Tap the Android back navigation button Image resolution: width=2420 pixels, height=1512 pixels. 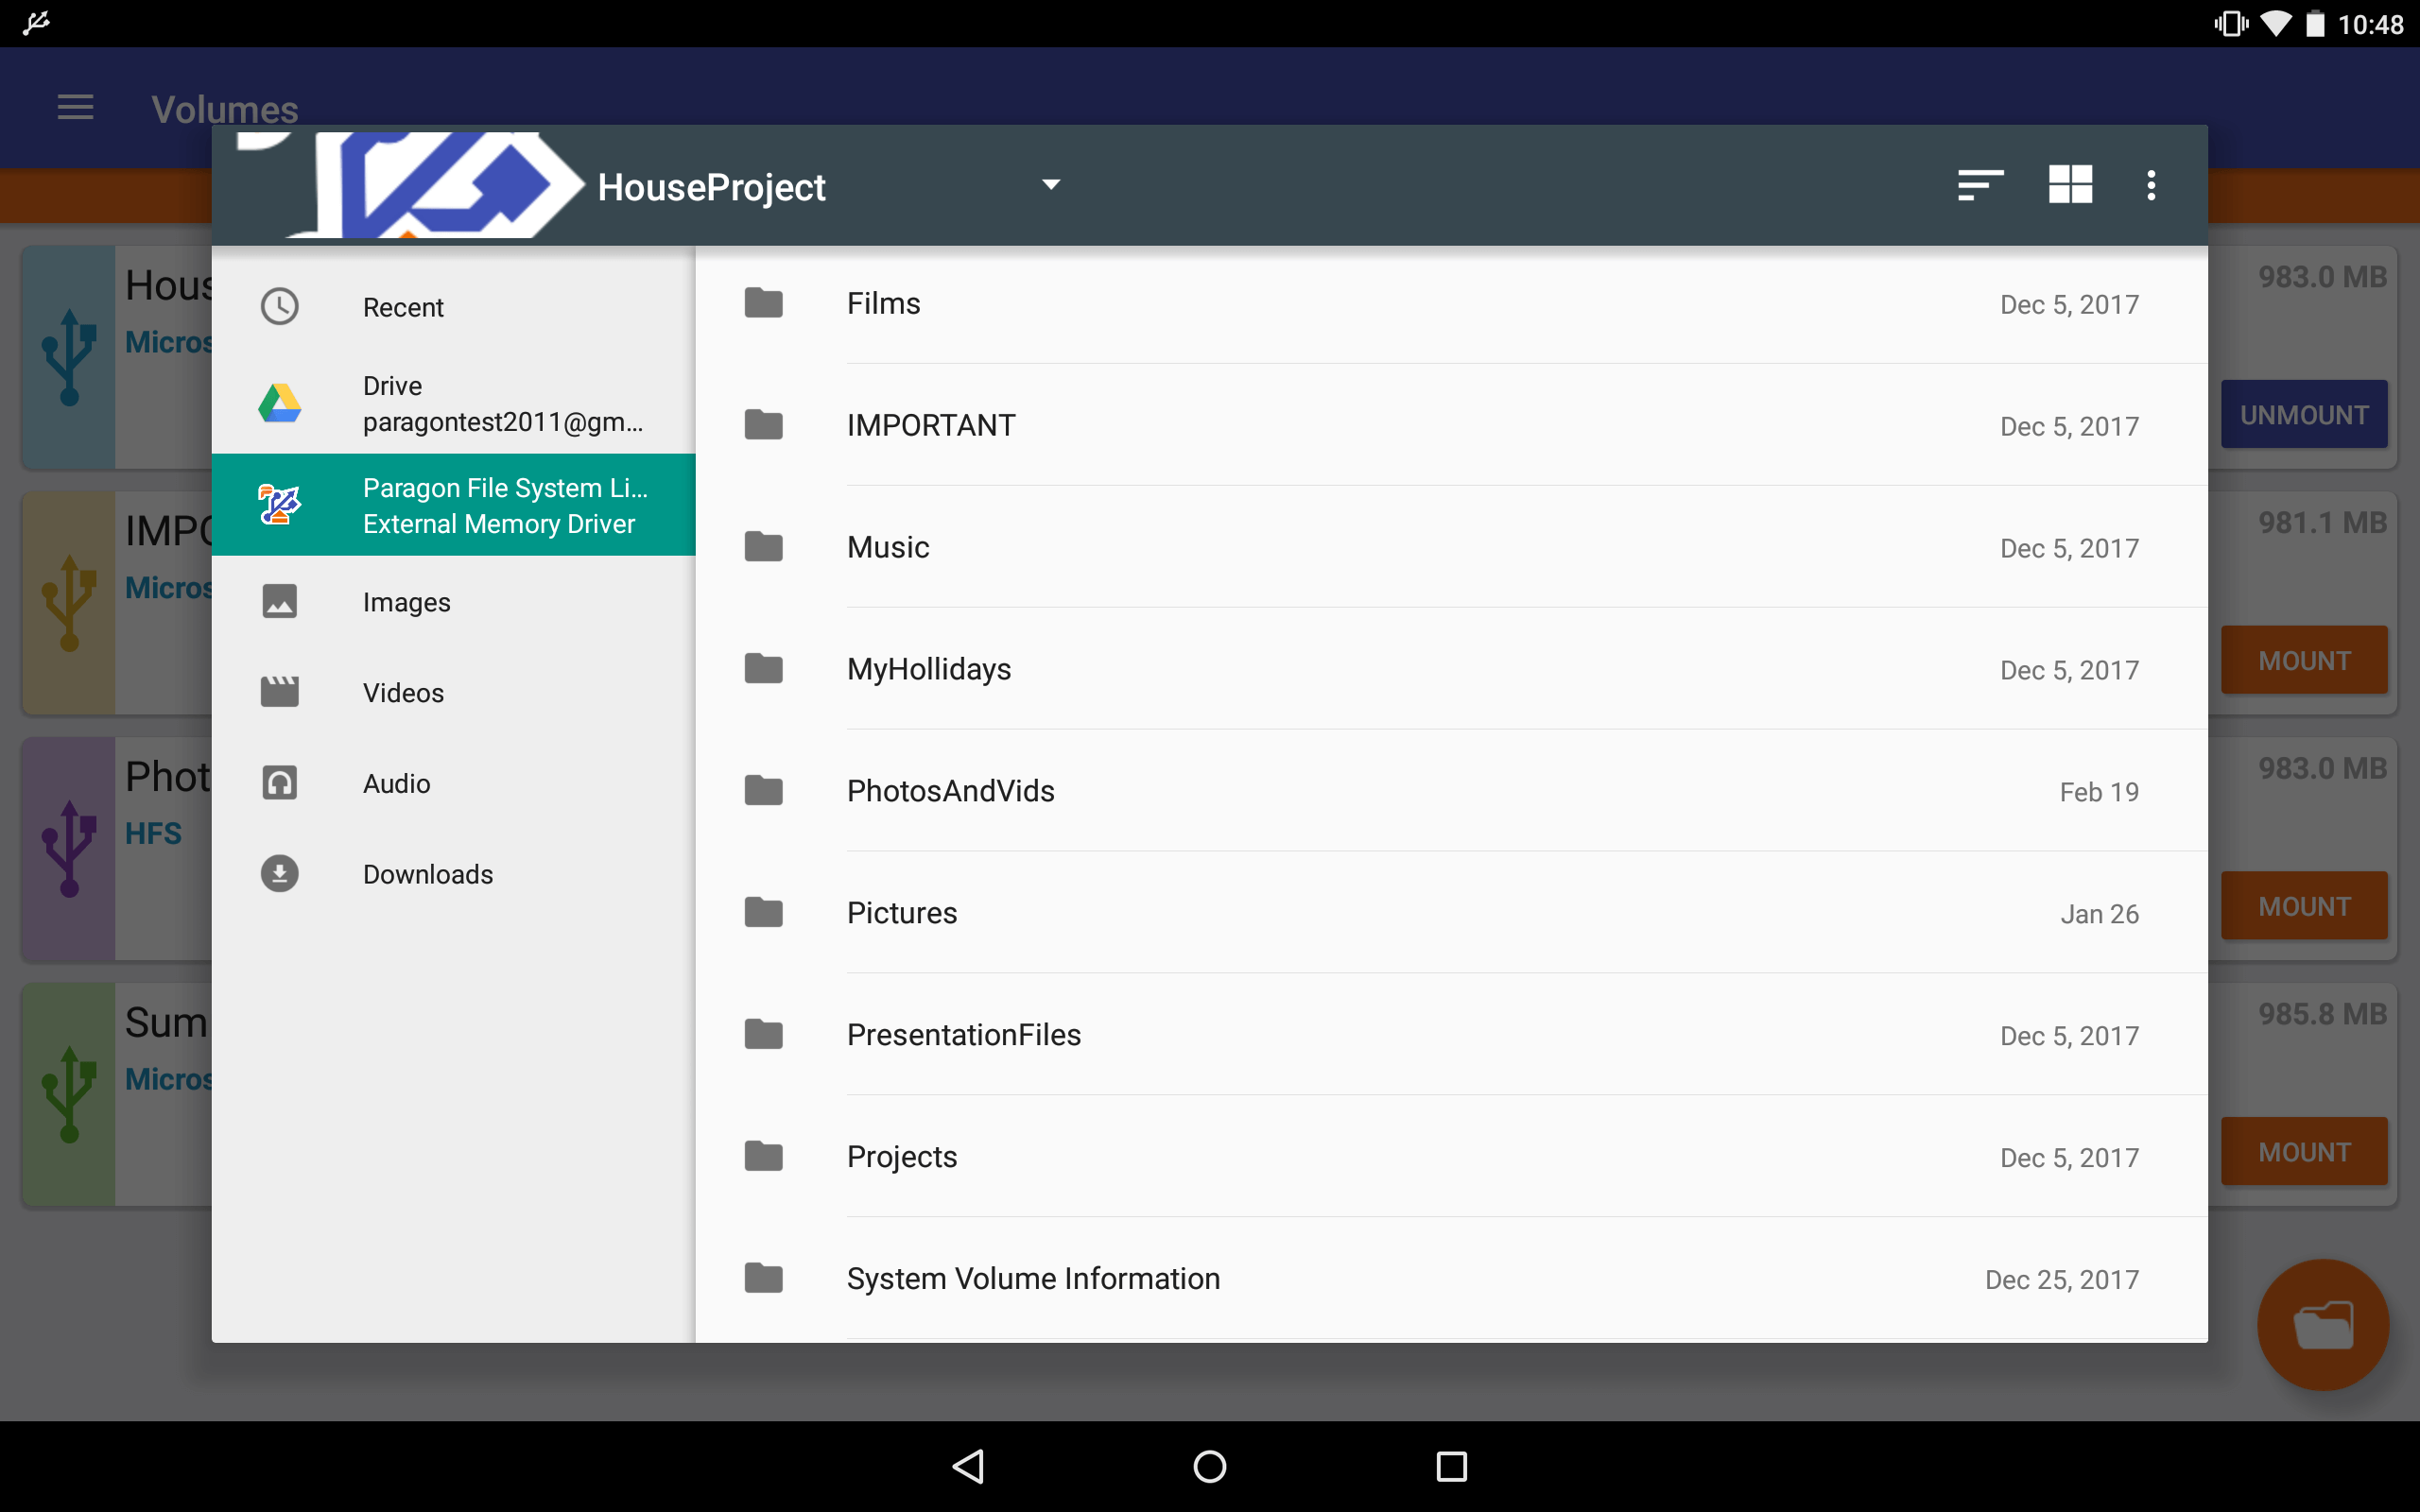[968, 1466]
